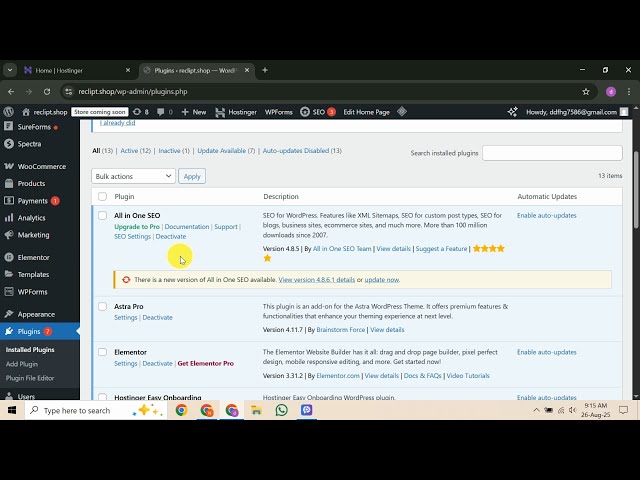Open the tab search dropdown arrow
This screenshot has height=480, width=640.
10,70
